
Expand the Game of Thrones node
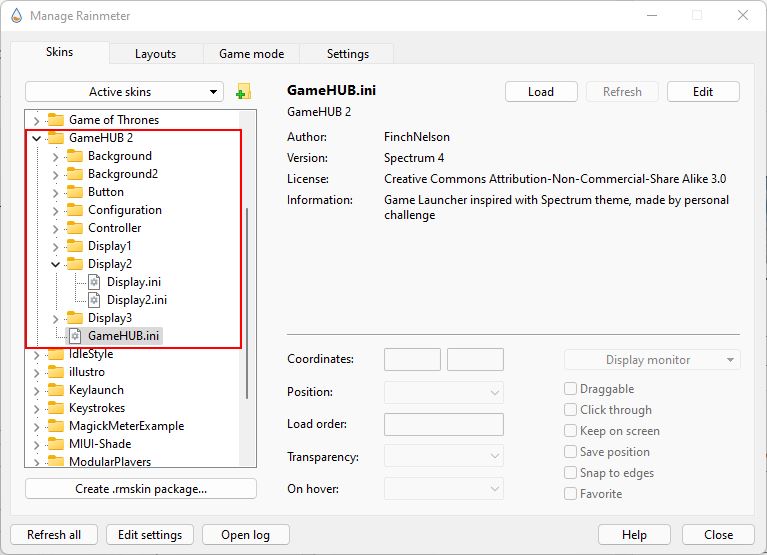[x=36, y=120]
